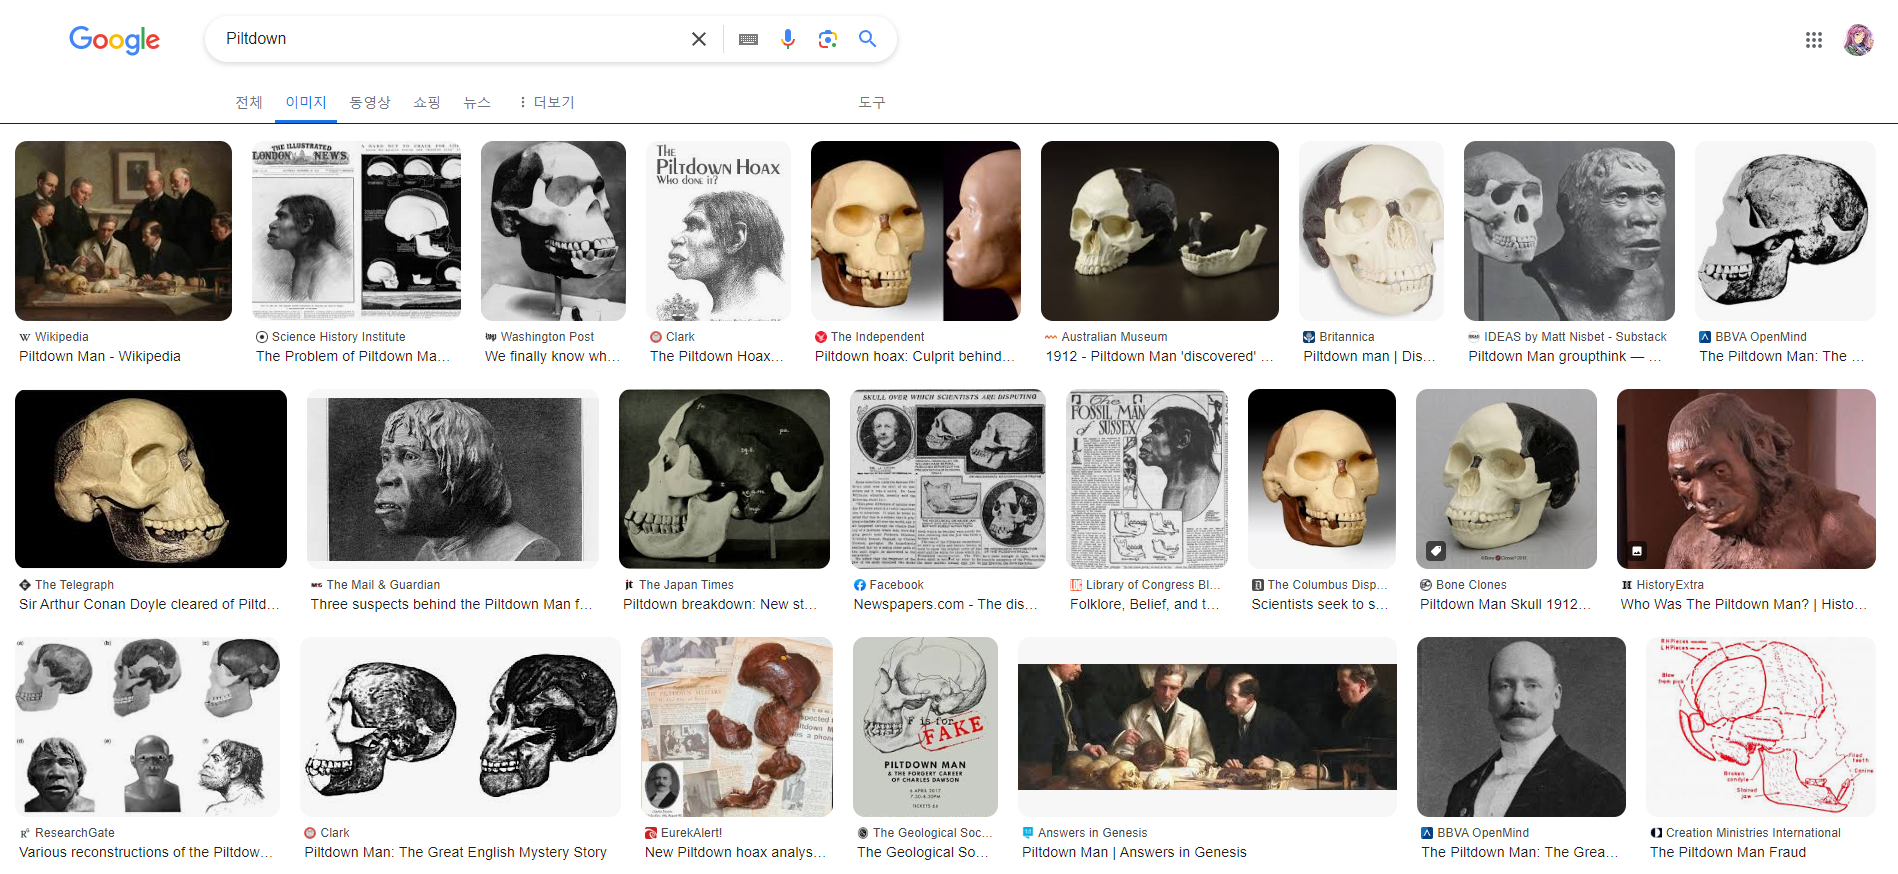Click the HistoryExtra favicon
Viewport: 1898px width, 874px height.
pyautogui.click(x=1627, y=585)
